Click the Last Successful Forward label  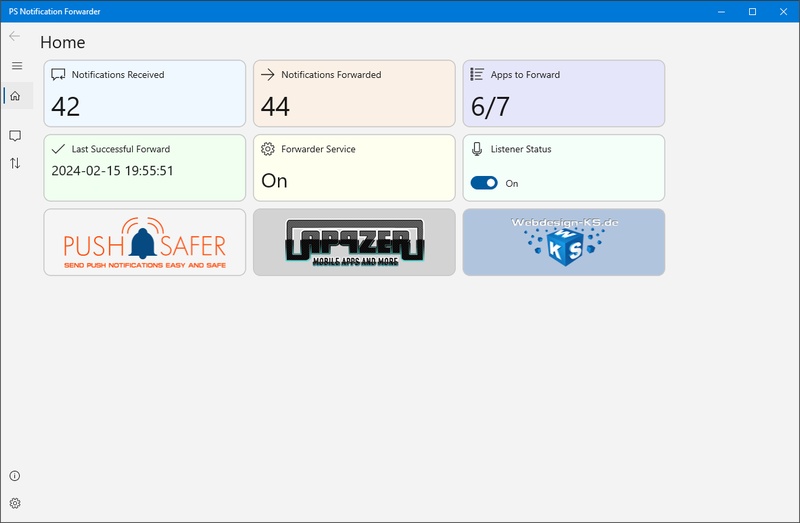(x=121, y=149)
